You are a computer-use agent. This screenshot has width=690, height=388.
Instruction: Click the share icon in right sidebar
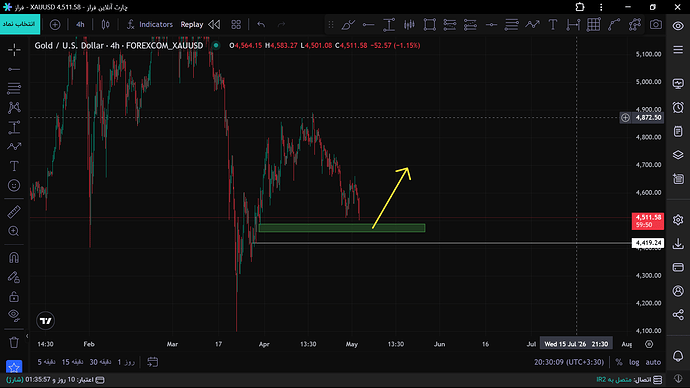click(x=678, y=315)
